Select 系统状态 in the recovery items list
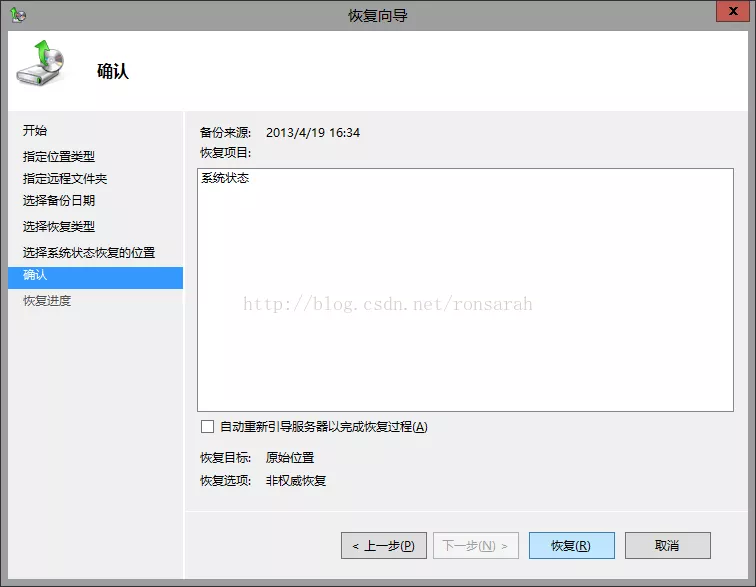Screen dimensions: 756x587 click(x=225, y=179)
